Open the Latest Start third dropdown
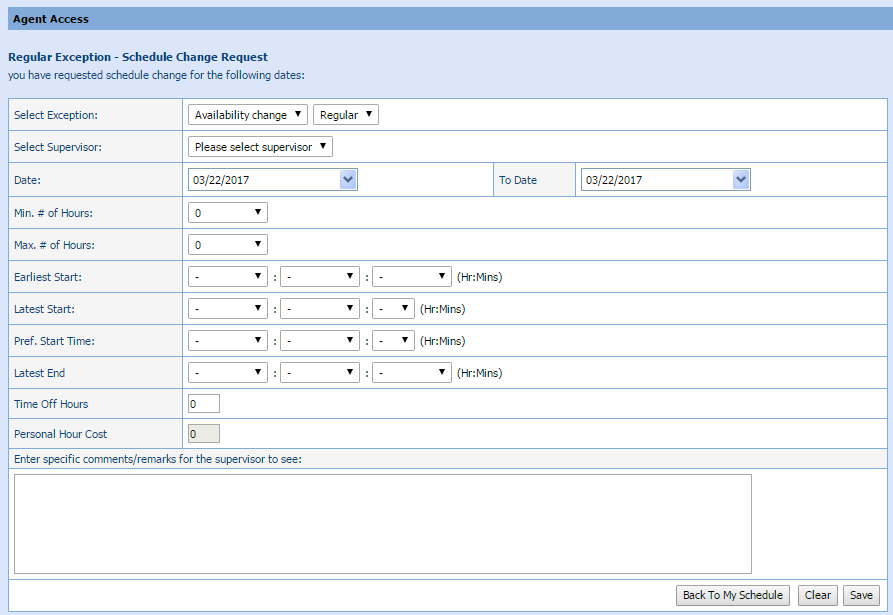Viewport: 893px width, 615px height. (393, 309)
